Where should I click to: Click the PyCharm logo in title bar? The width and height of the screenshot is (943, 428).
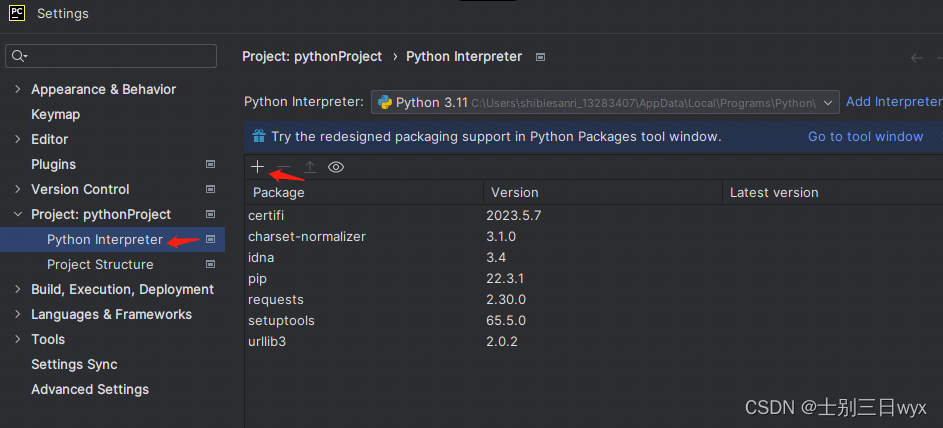17,13
